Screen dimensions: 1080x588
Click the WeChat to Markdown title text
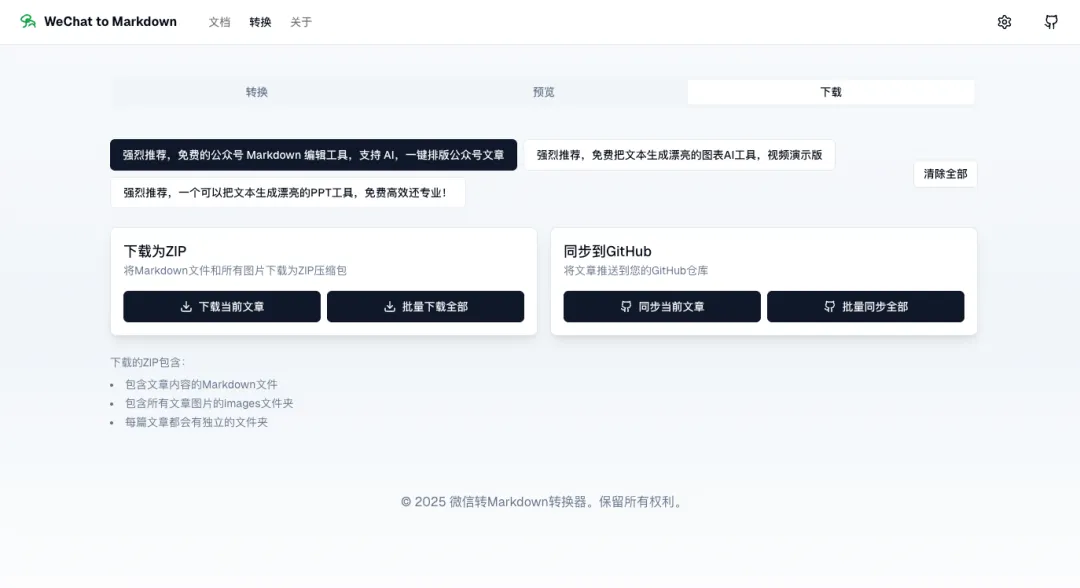(x=110, y=22)
